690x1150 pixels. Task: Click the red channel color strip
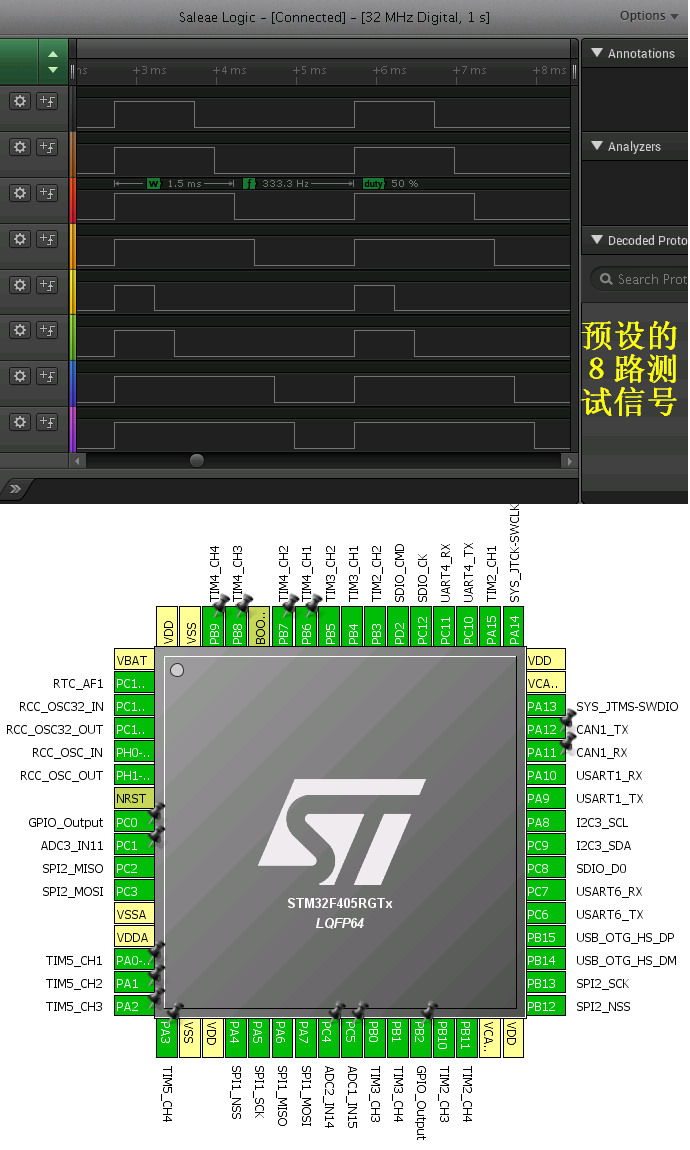pos(73,200)
